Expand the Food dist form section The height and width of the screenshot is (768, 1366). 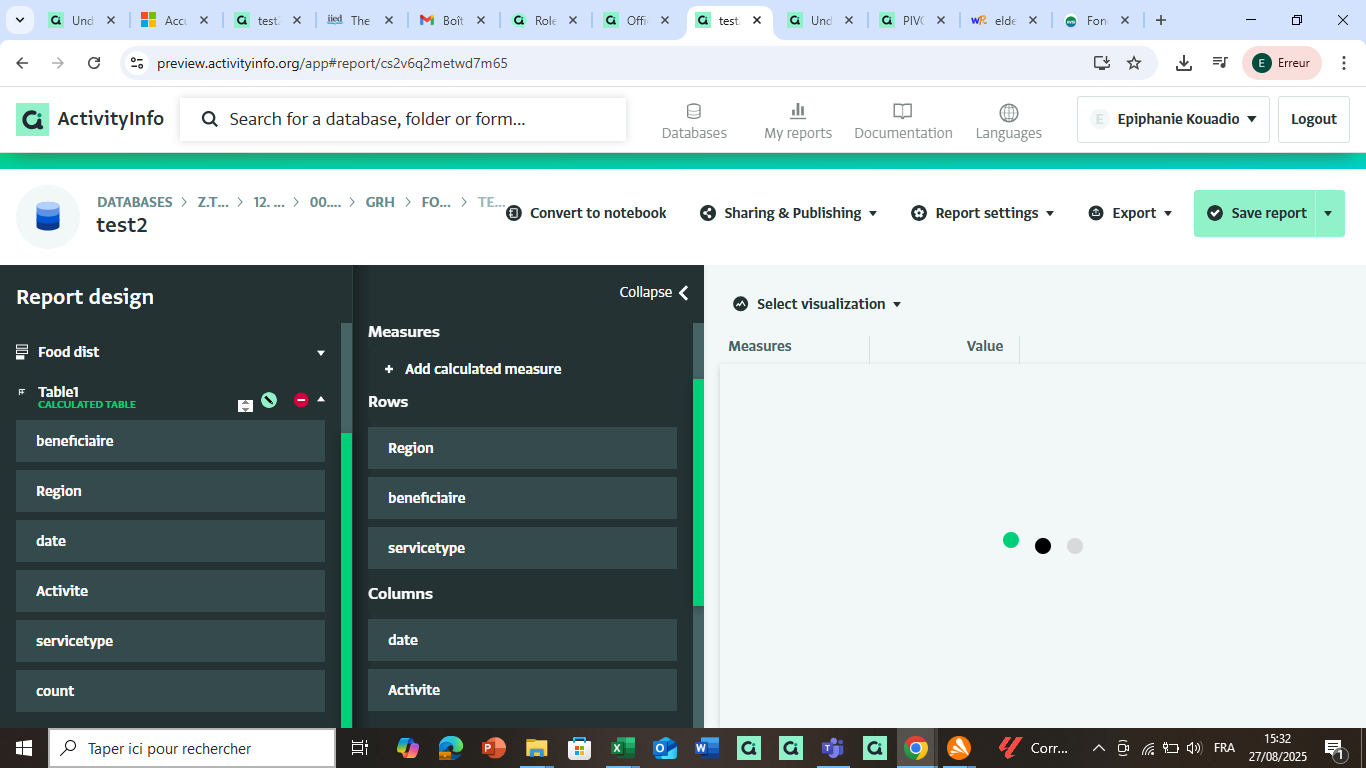pyautogui.click(x=321, y=353)
